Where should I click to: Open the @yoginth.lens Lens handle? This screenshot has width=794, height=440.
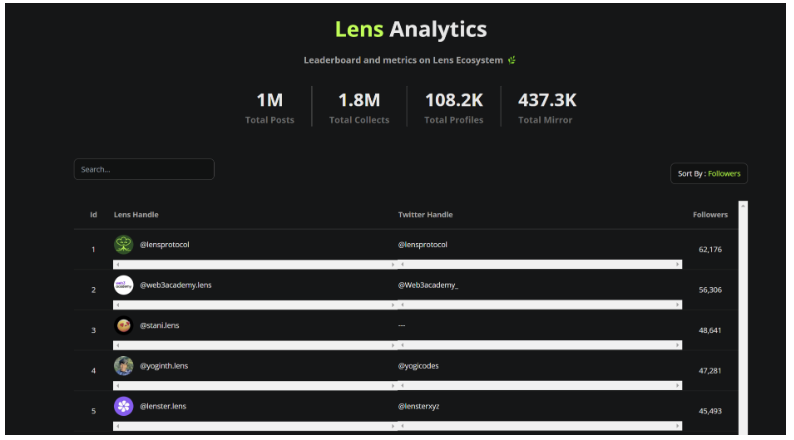coord(164,366)
